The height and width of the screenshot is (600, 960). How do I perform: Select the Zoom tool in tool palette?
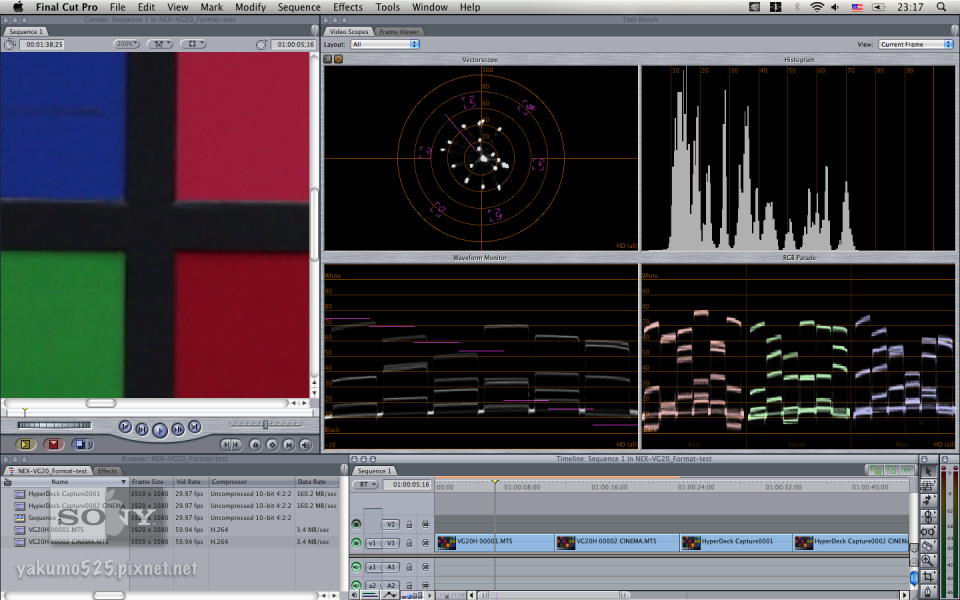(928, 561)
